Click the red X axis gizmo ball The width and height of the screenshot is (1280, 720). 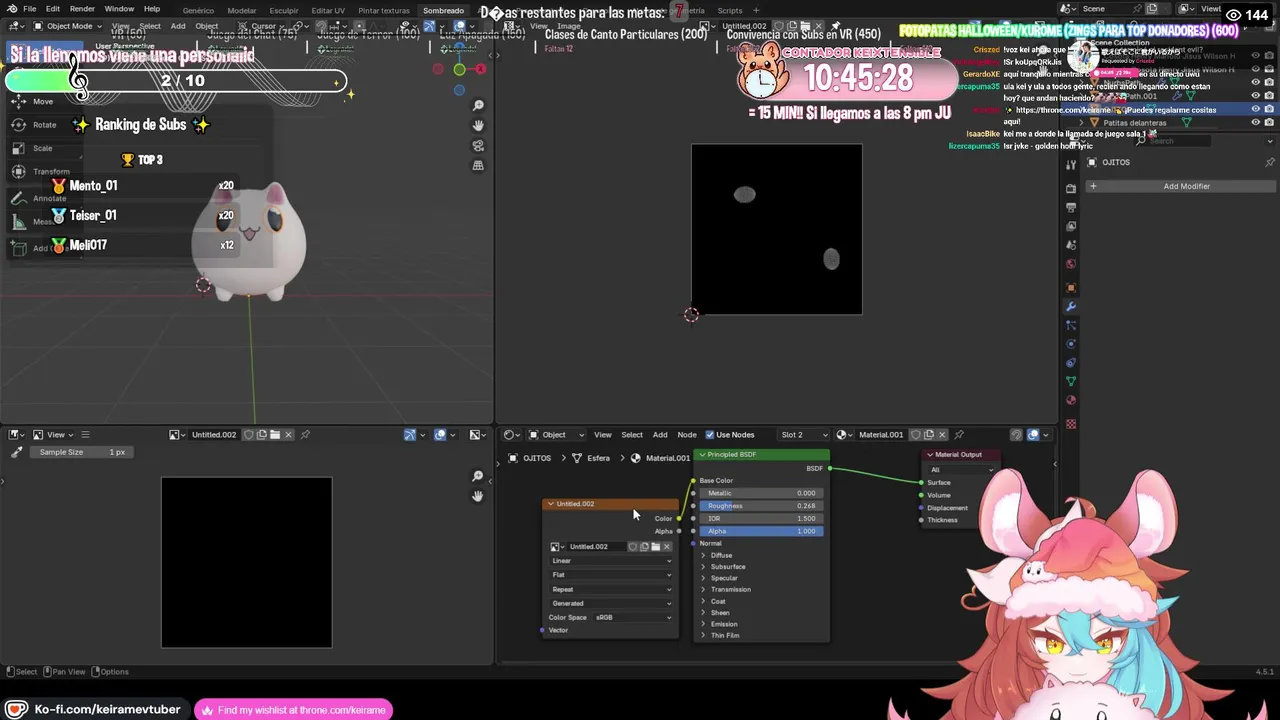coord(481,69)
